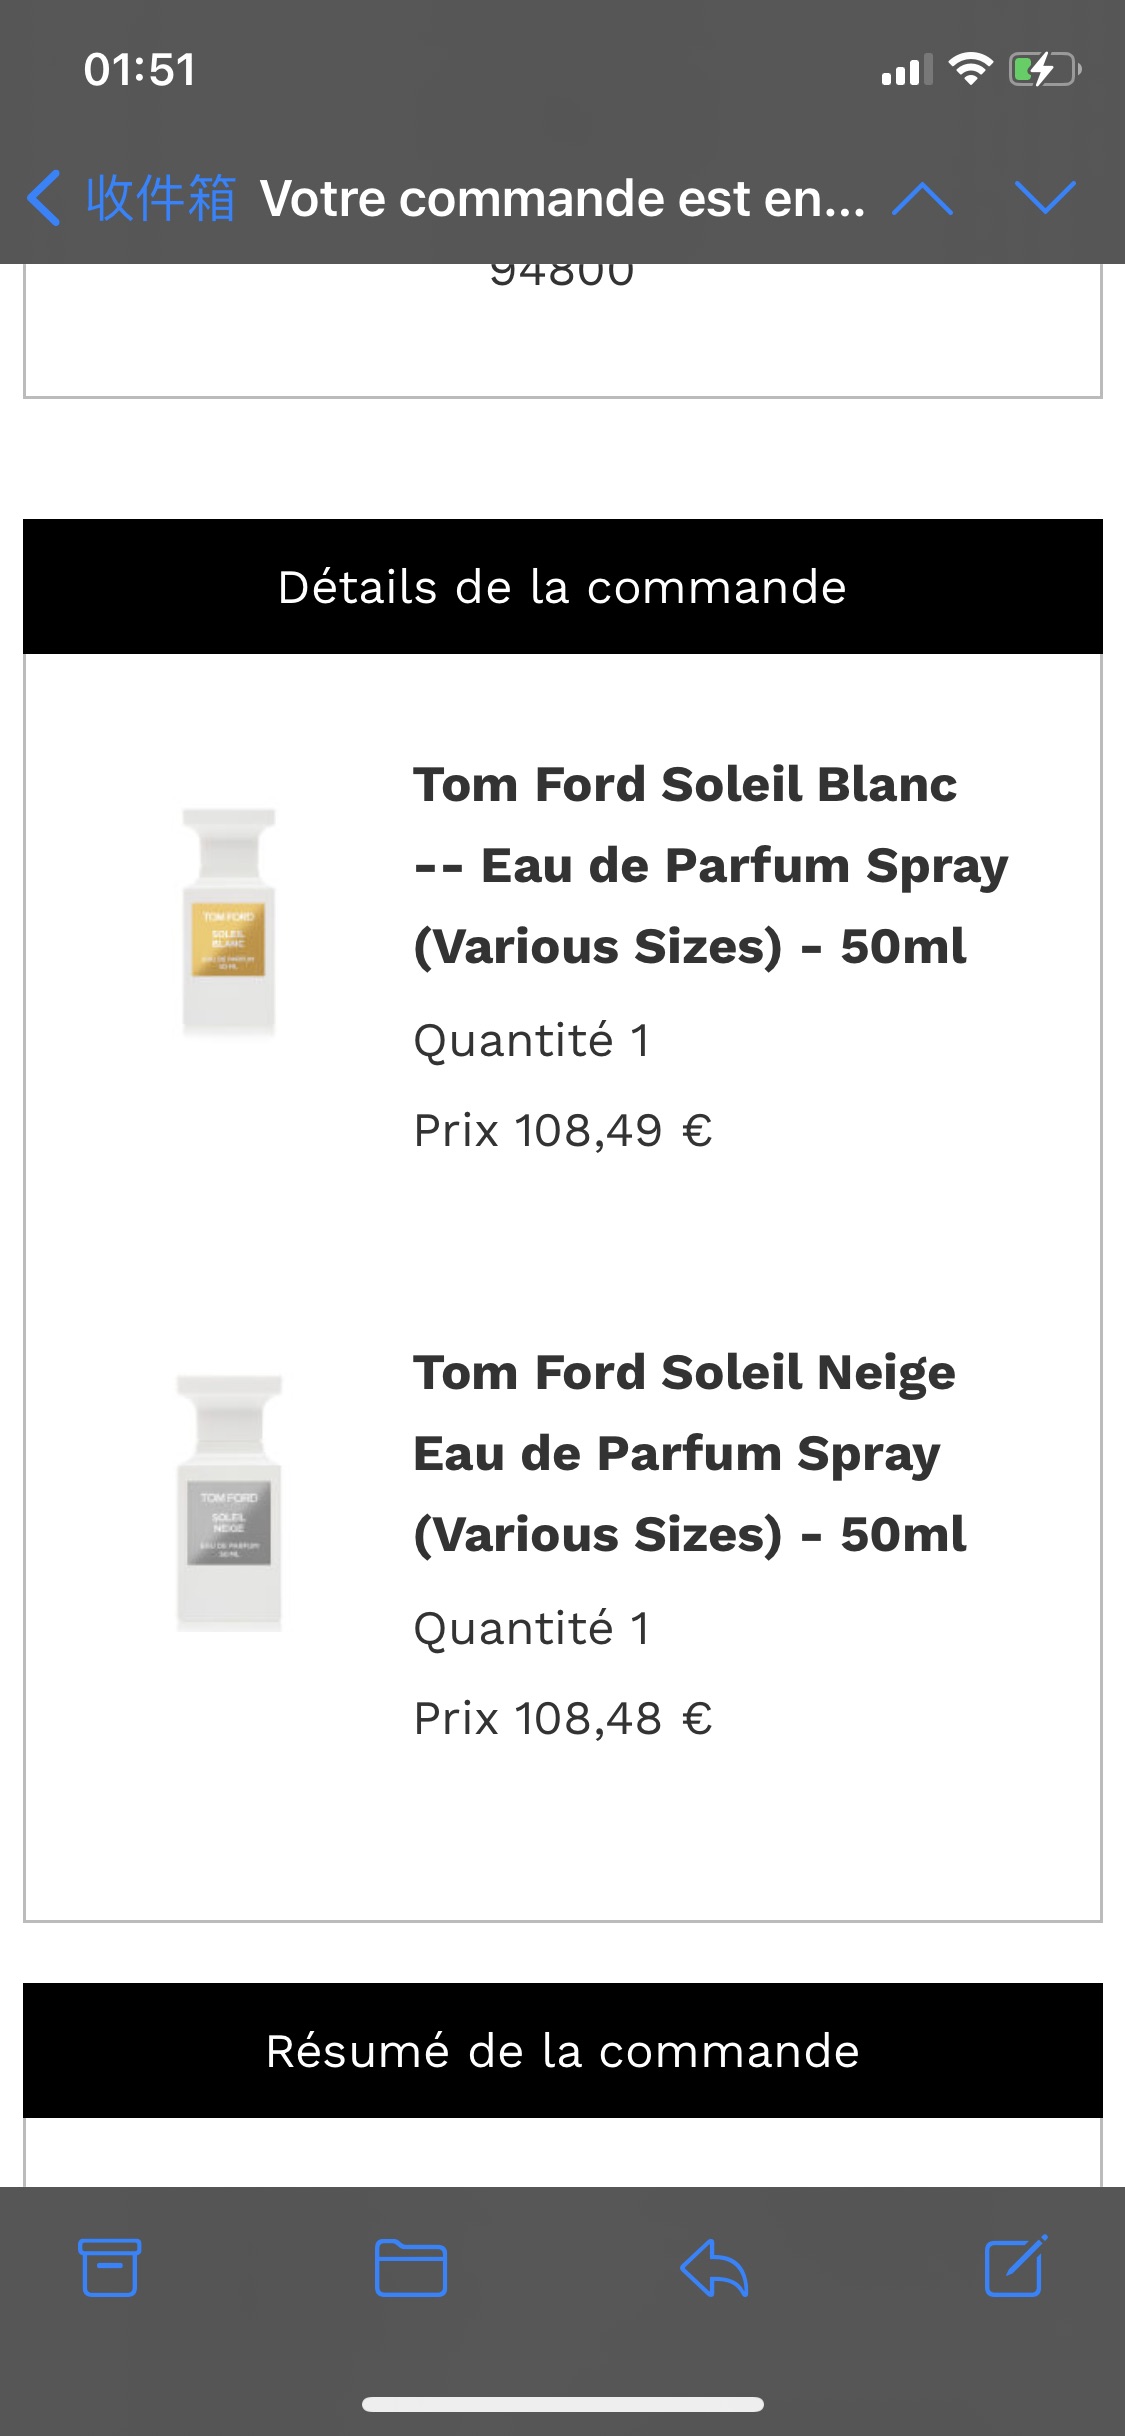Tap the Wi-Fi status icon
This screenshot has height=2436, width=1125.
970,69
